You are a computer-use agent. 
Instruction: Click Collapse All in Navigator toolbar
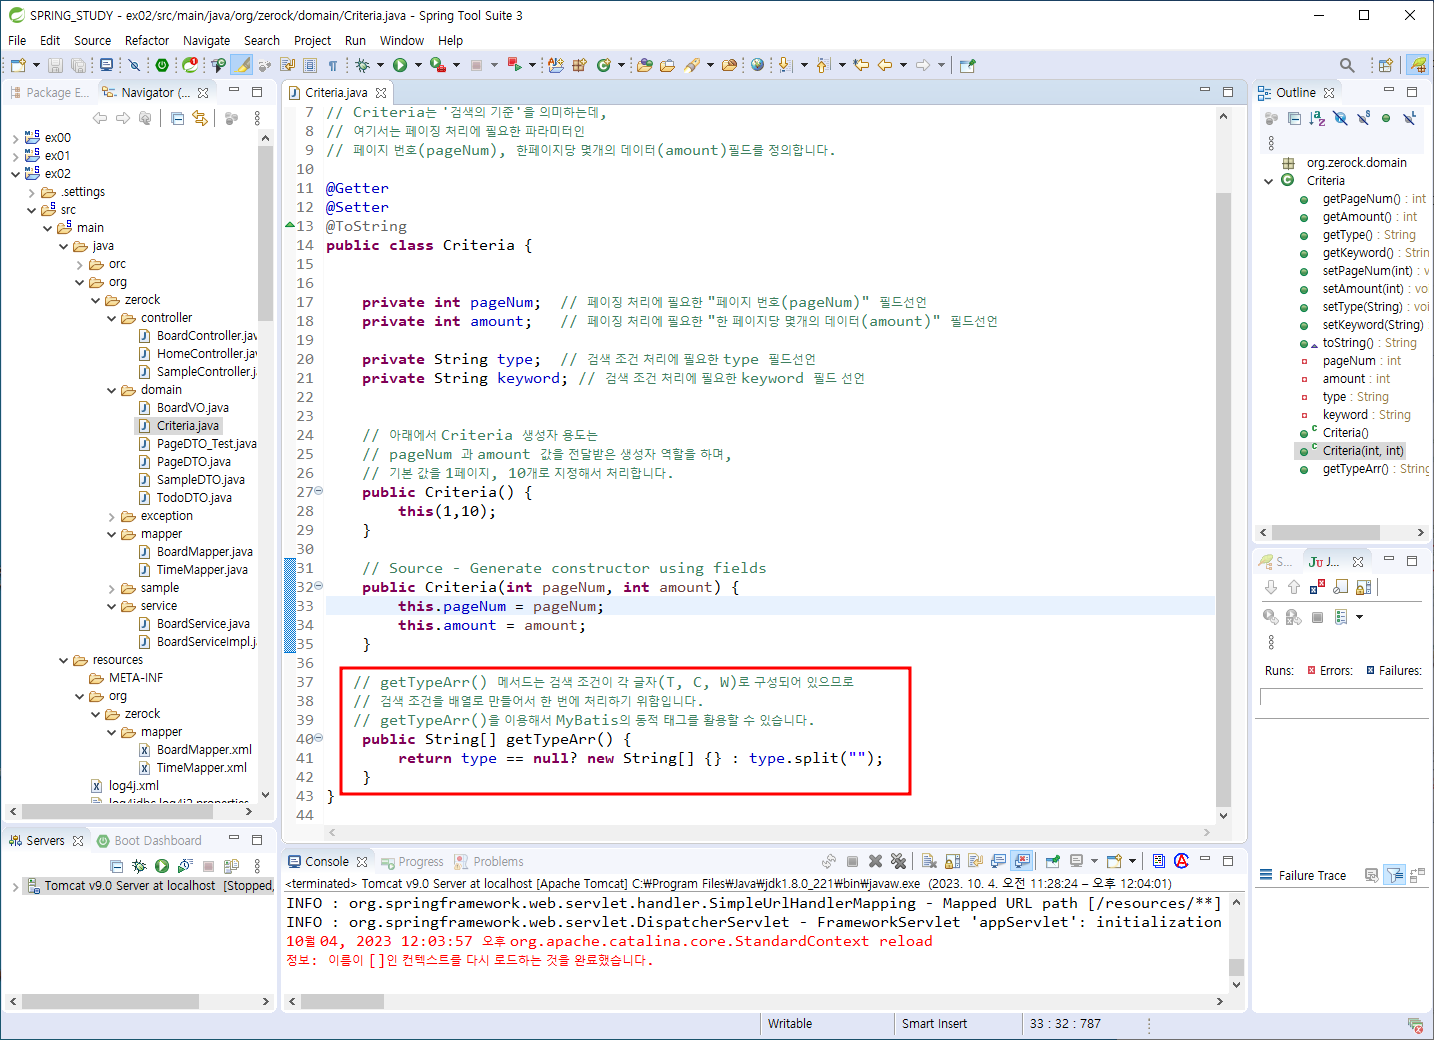point(177,118)
